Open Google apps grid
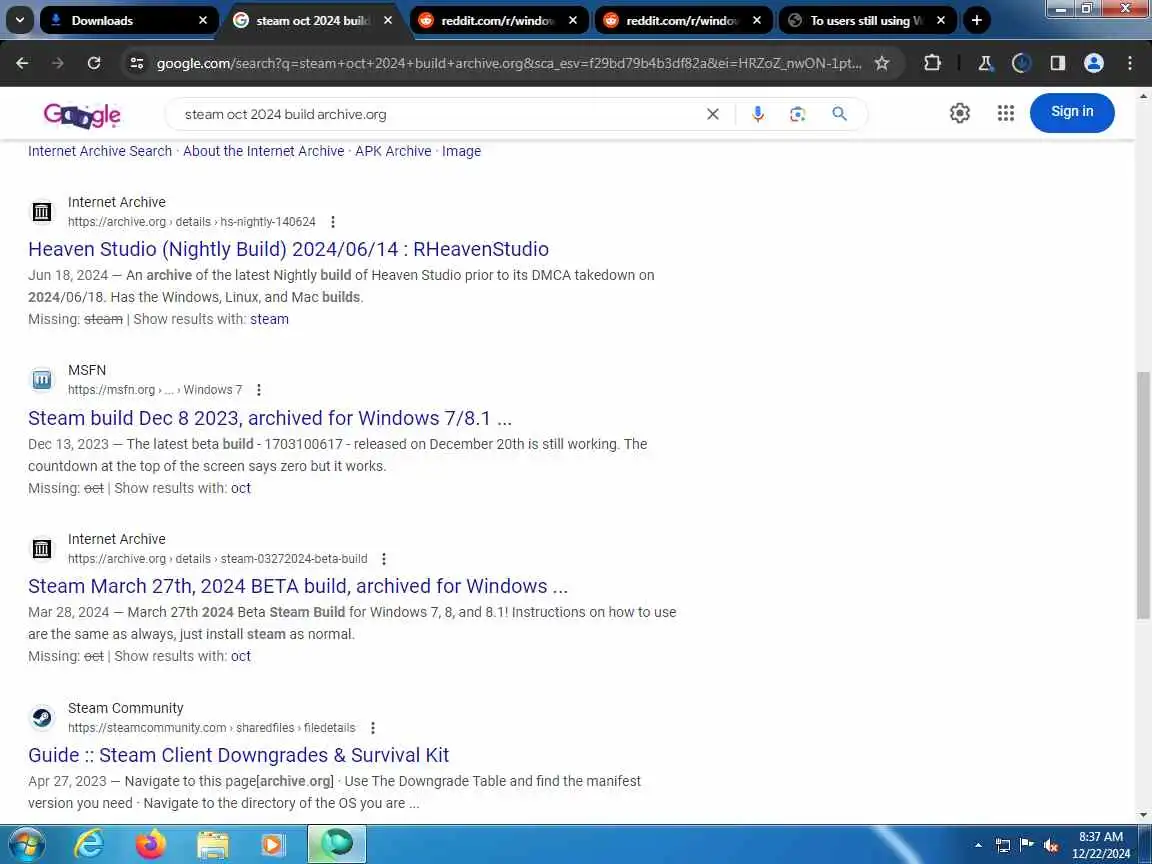 pyautogui.click(x=1006, y=112)
